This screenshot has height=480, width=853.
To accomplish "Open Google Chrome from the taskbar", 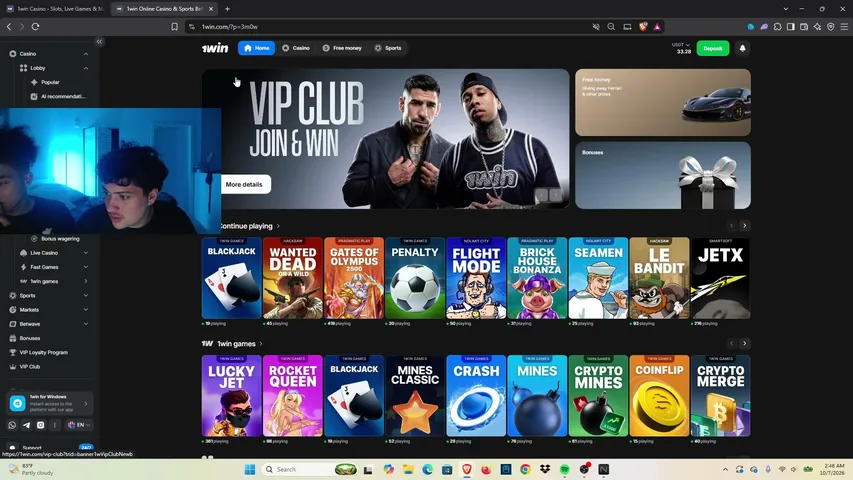I will [x=525, y=469].
